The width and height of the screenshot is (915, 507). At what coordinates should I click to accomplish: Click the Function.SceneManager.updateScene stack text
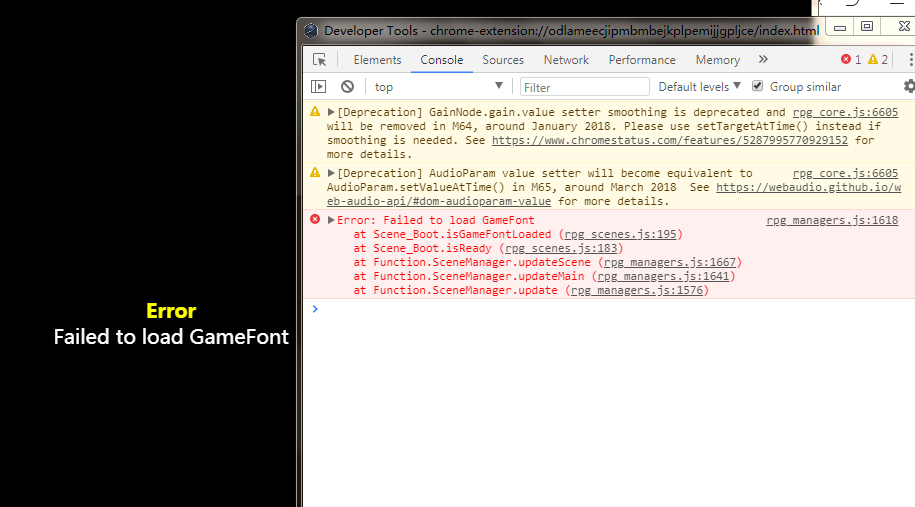(481, 263)
